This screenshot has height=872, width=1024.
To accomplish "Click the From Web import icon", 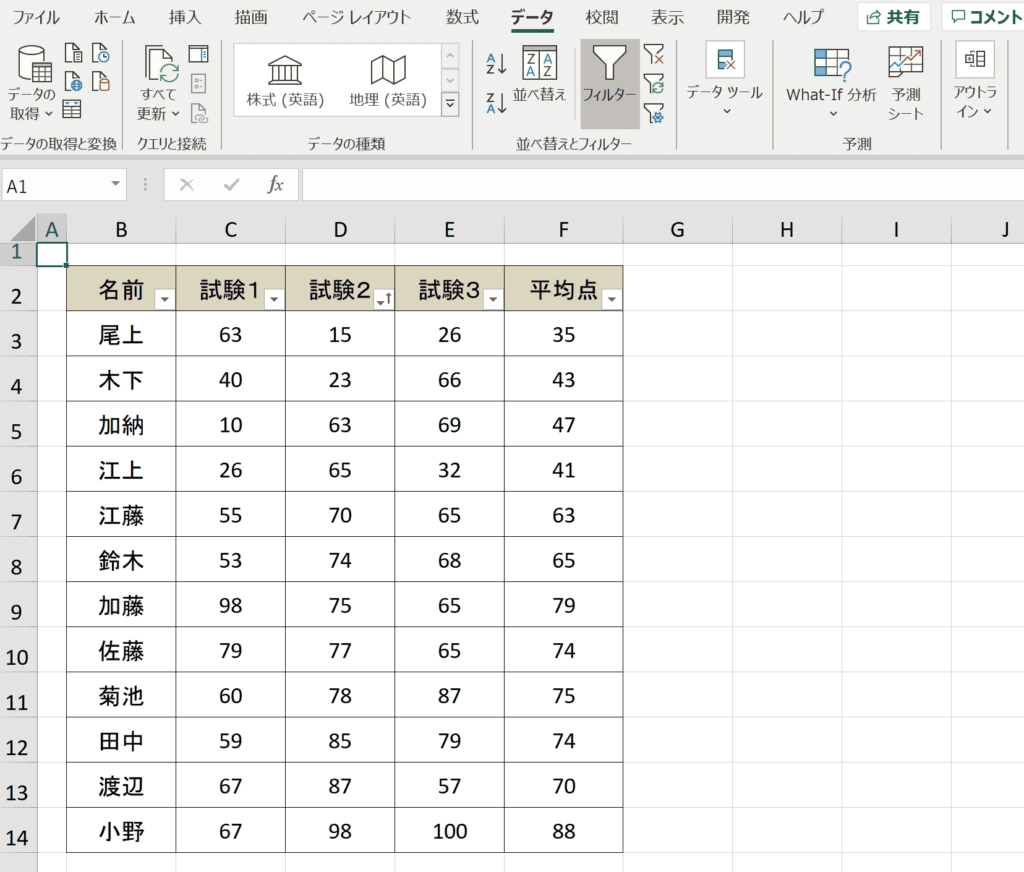I will (73, 82).
